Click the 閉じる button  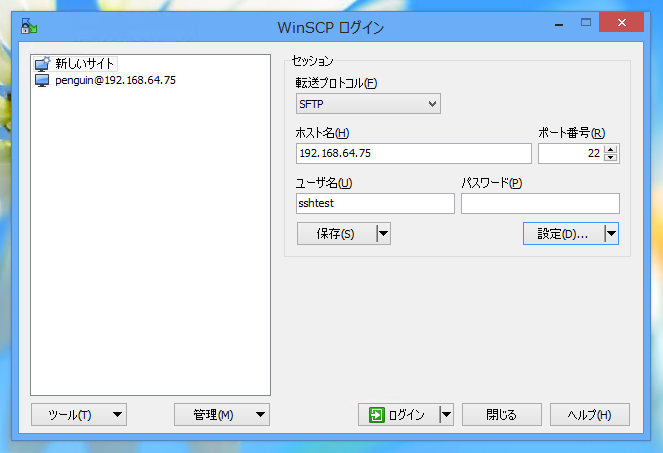501,415
